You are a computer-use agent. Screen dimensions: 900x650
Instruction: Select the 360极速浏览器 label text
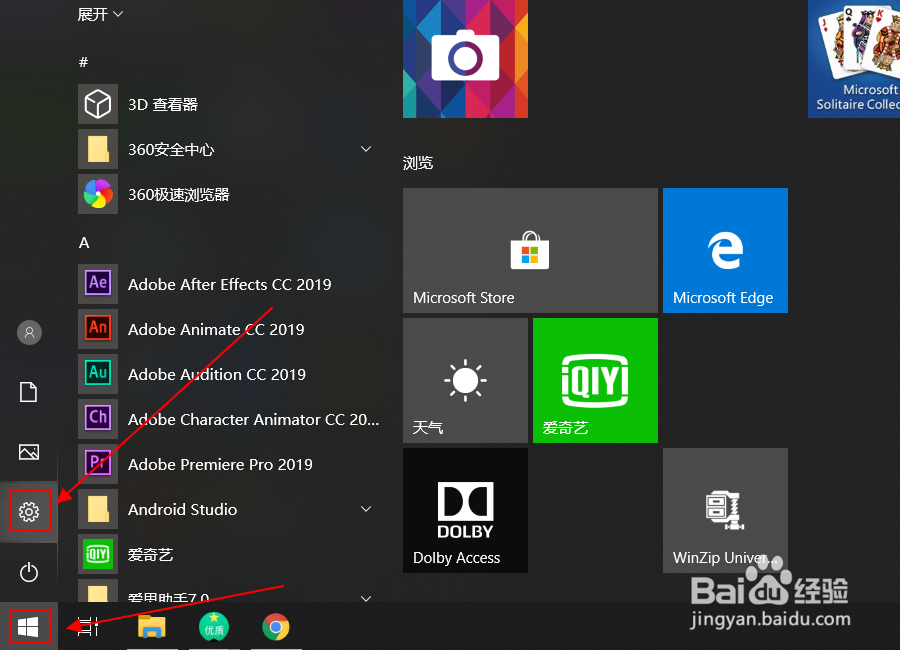coord(179,195)
